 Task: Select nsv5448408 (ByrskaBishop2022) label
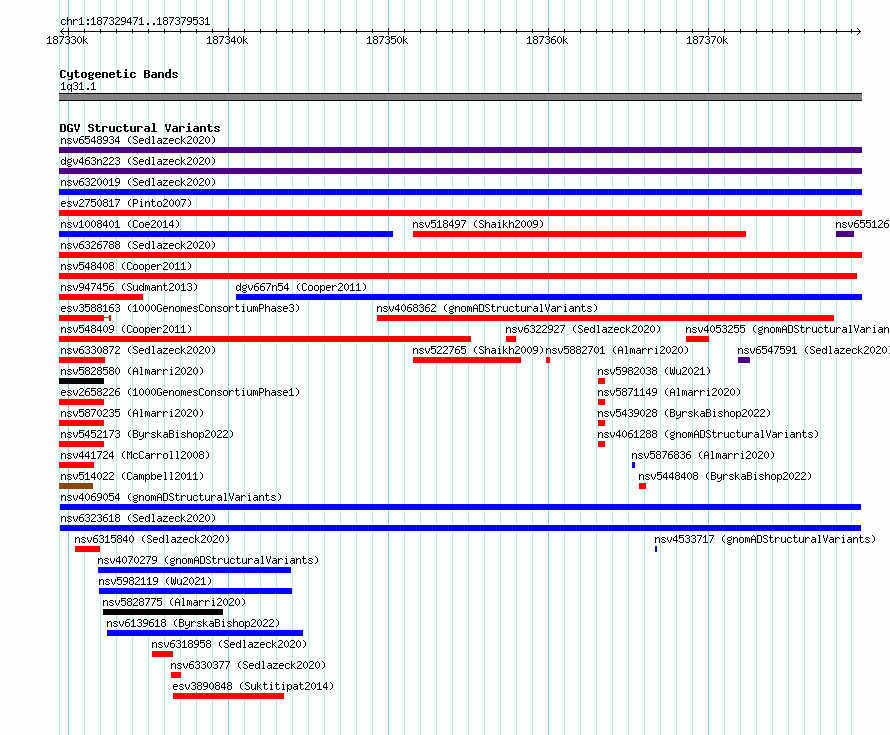(725, 476)
